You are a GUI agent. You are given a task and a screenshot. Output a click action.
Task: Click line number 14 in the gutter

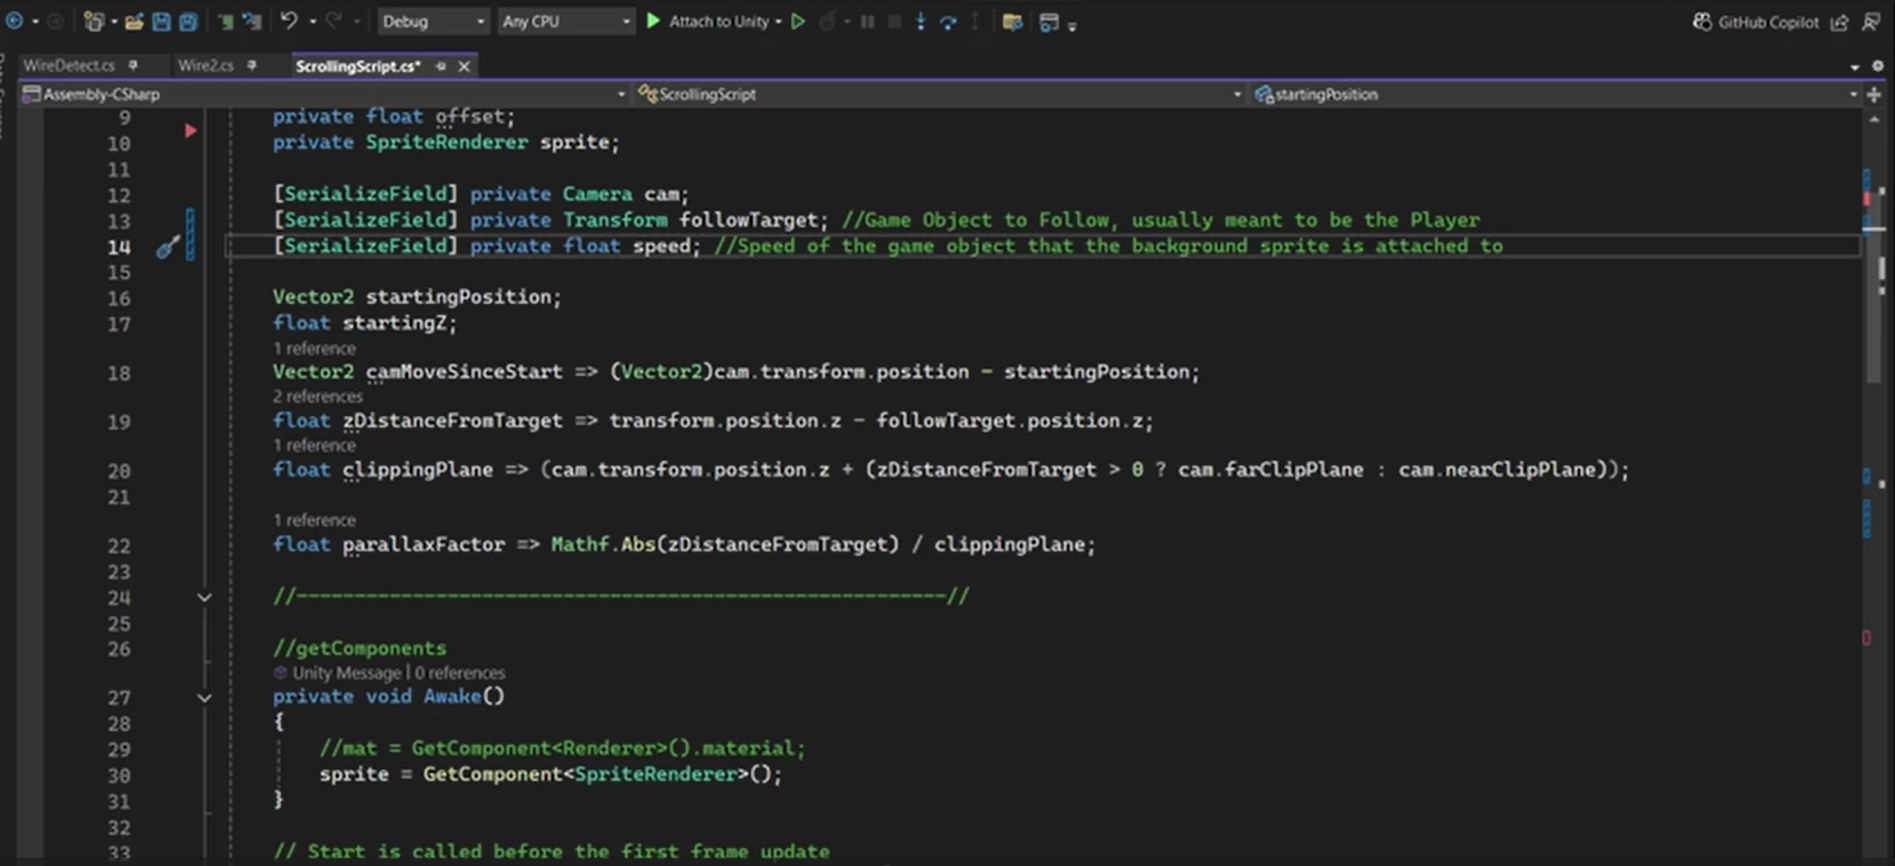119,247
